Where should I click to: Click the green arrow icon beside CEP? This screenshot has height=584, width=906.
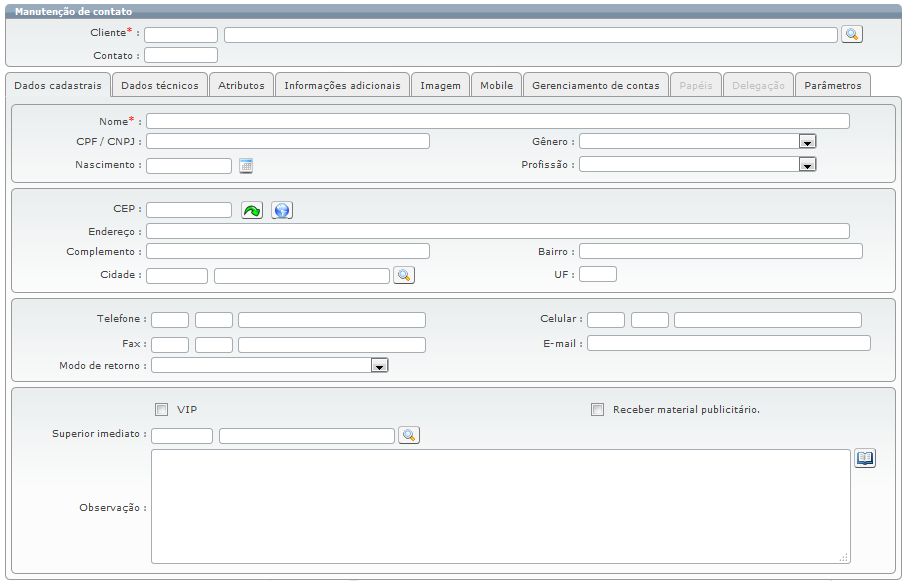[252, 210]
